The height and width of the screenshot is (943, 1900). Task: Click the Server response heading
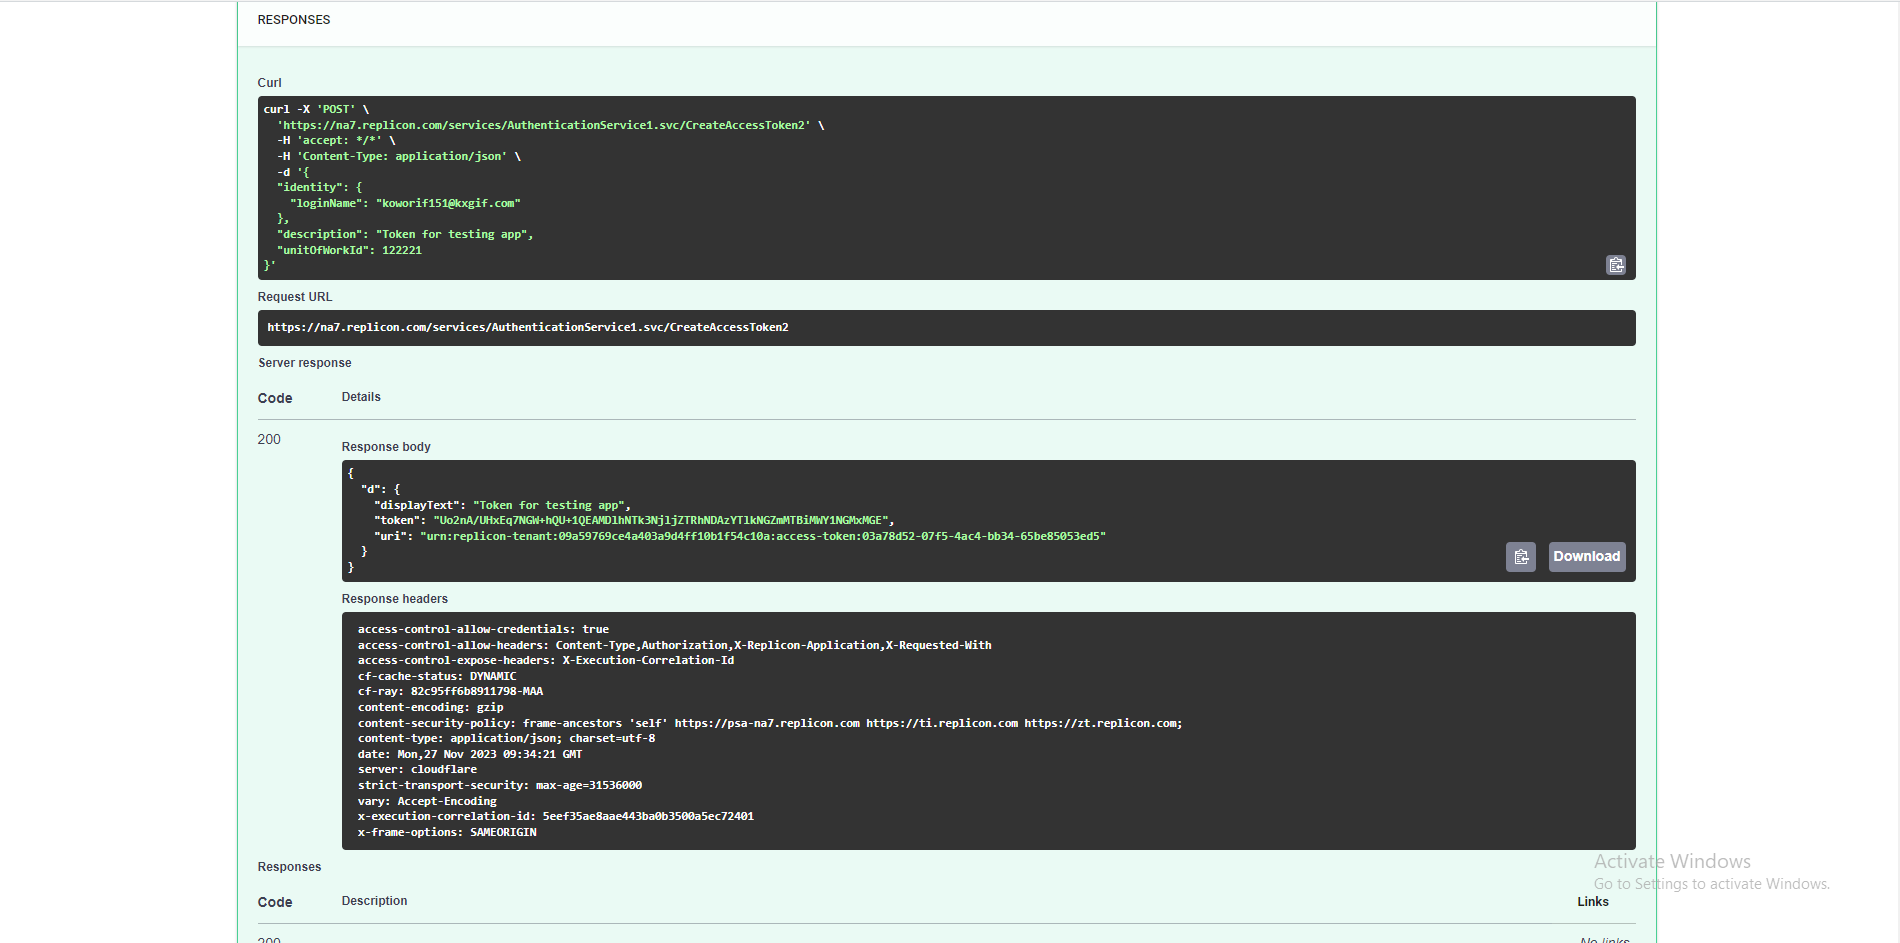(305, 363)
